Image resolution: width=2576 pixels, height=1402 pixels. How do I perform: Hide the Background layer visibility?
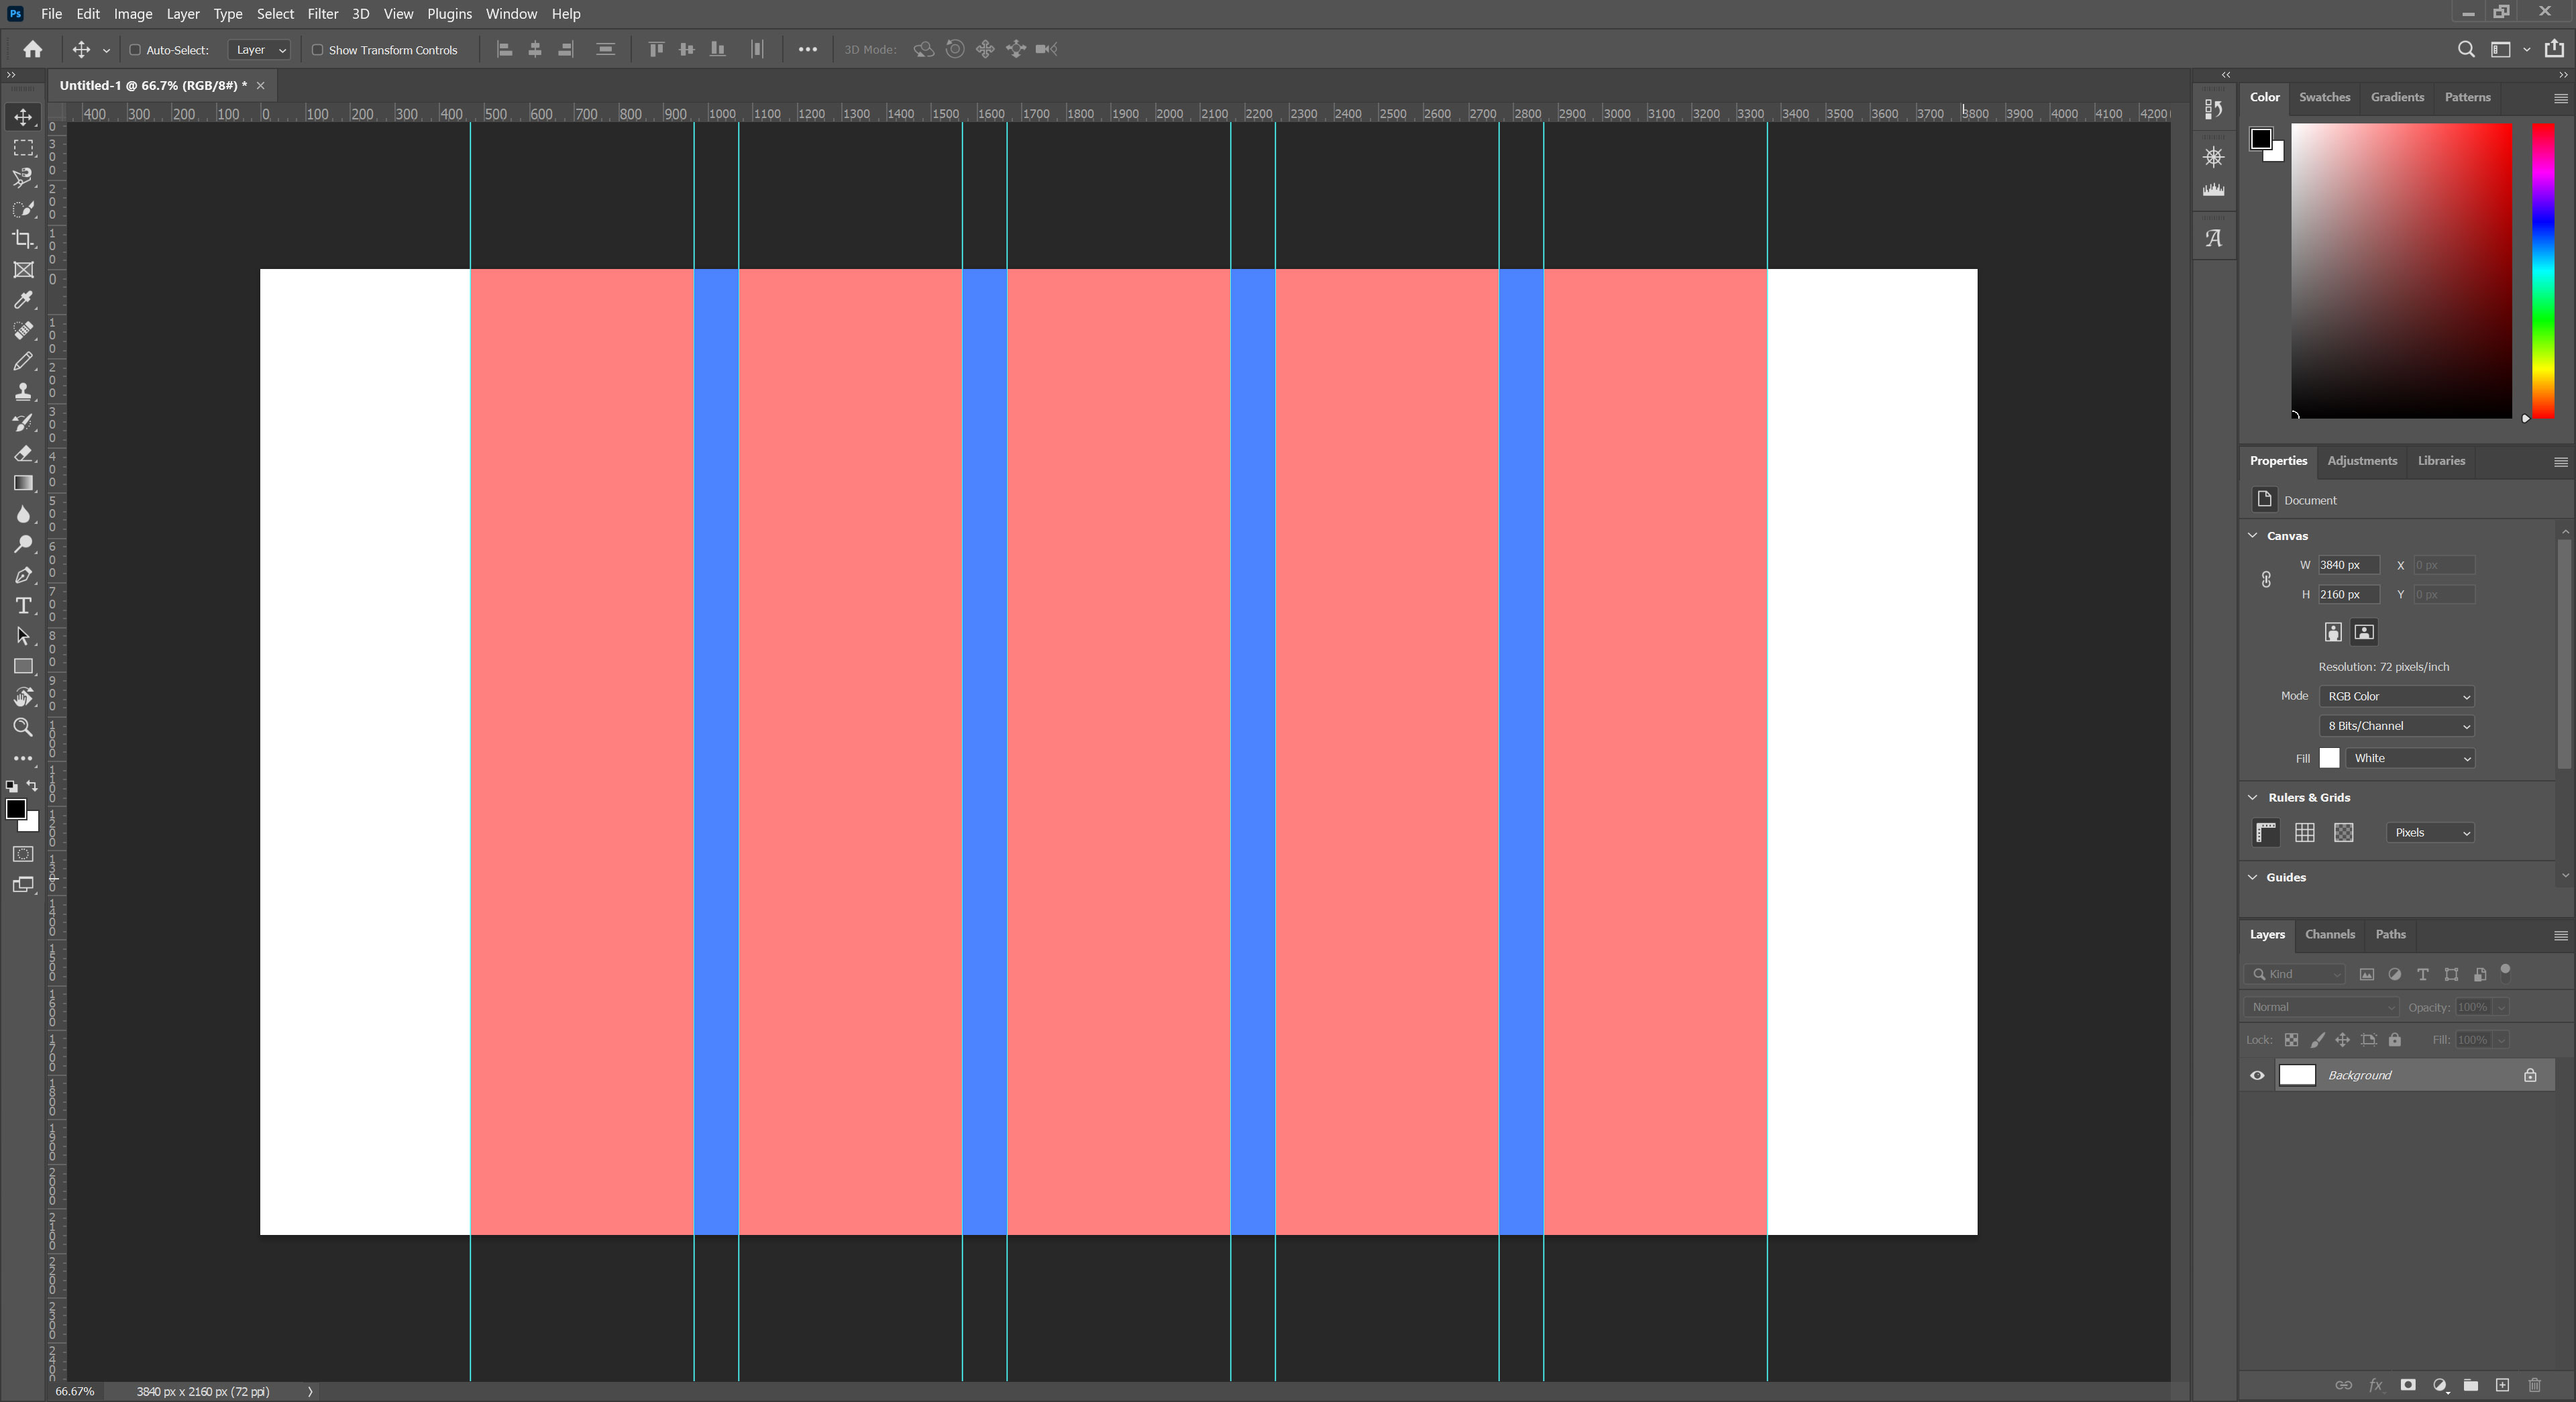2257,1076
